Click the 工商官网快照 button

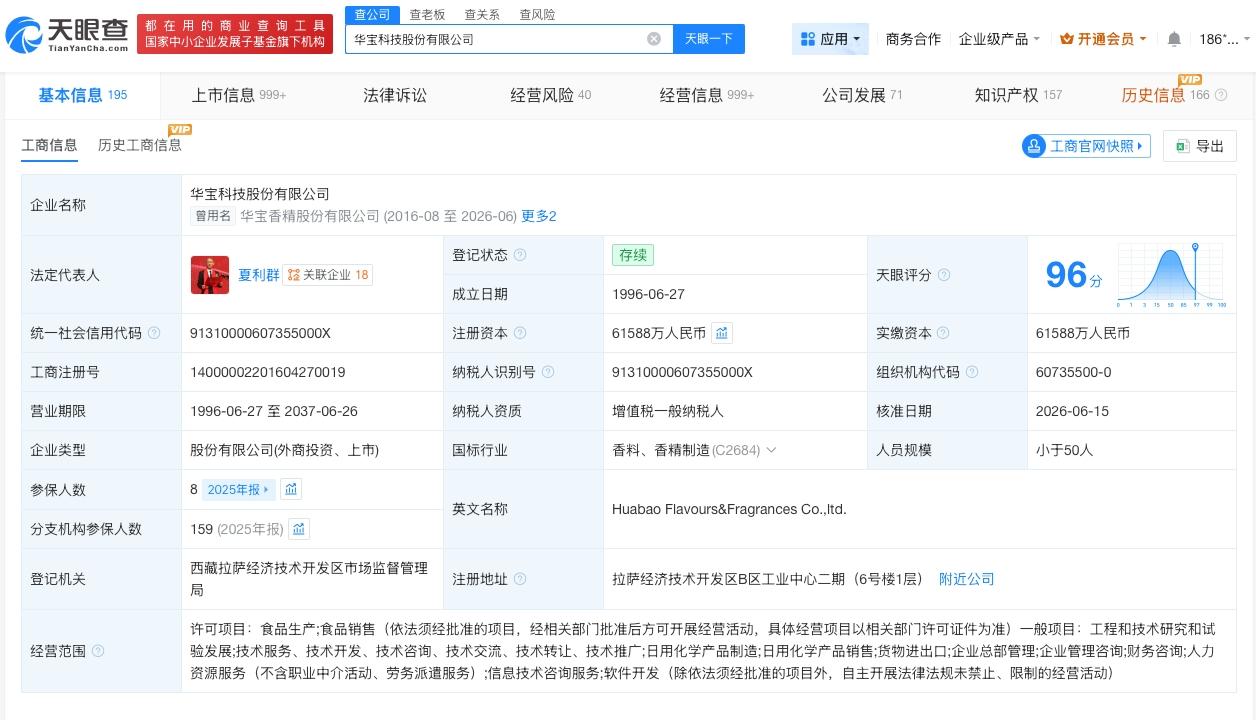(1086, 146)
